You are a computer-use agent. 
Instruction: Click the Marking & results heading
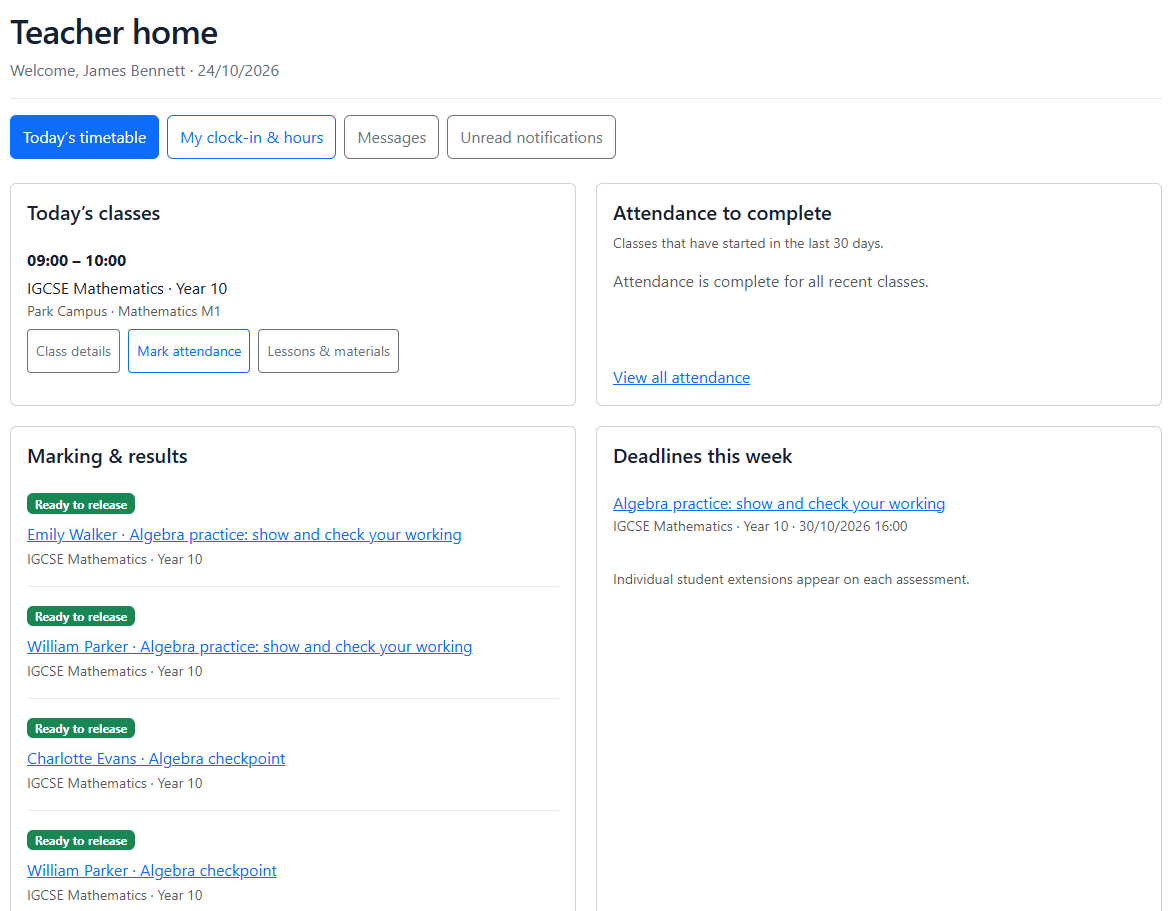(x=107, y=457)
